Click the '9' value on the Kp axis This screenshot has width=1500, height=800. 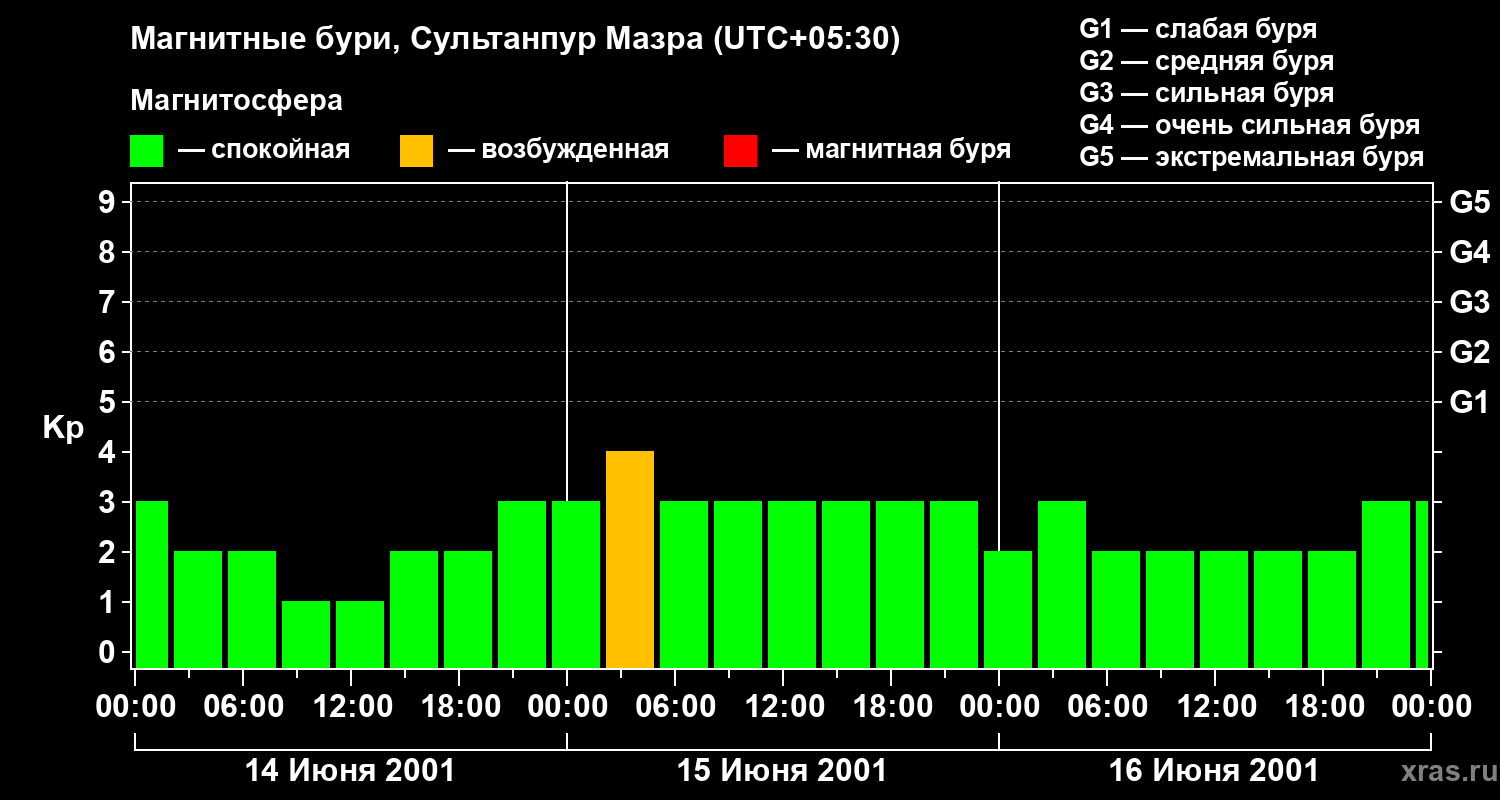pyautogui.click(x=109, y=202)
